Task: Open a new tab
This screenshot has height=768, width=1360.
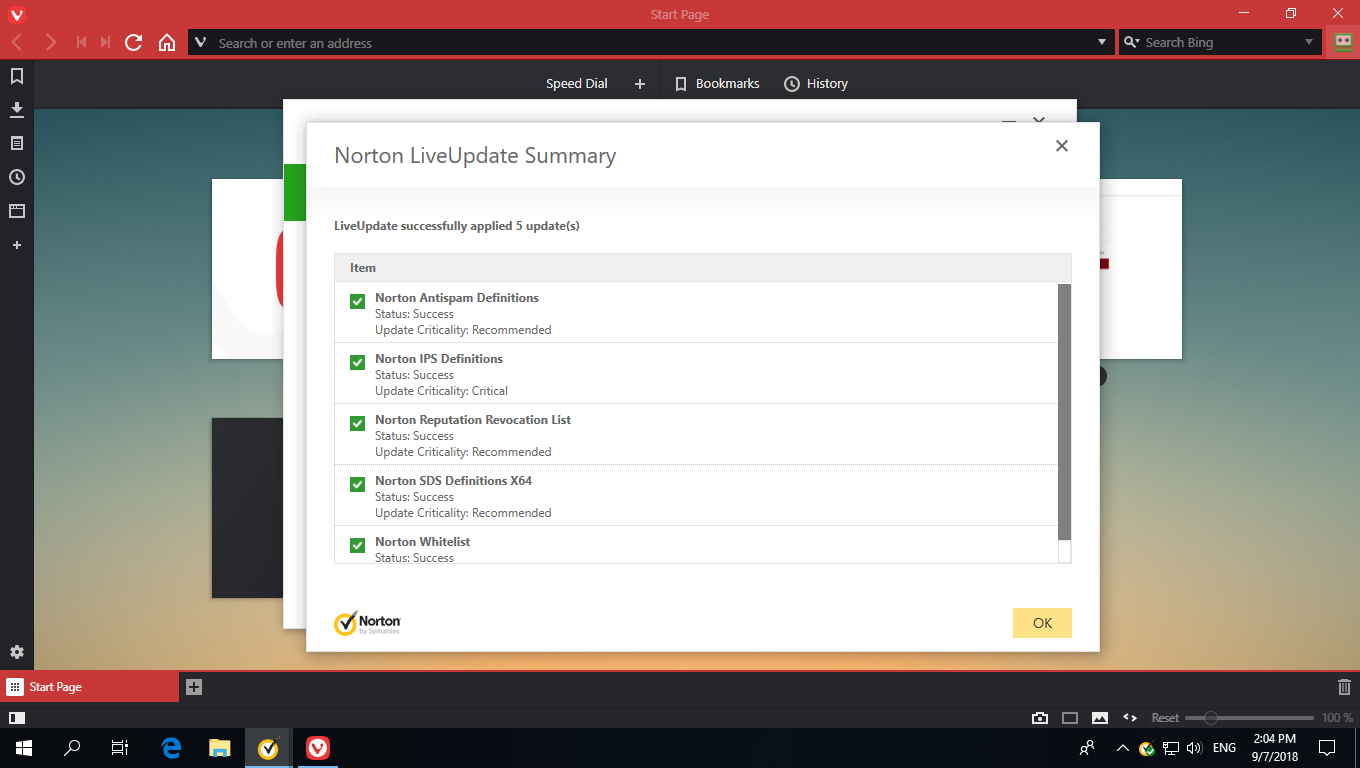Action: pos(194,687)
